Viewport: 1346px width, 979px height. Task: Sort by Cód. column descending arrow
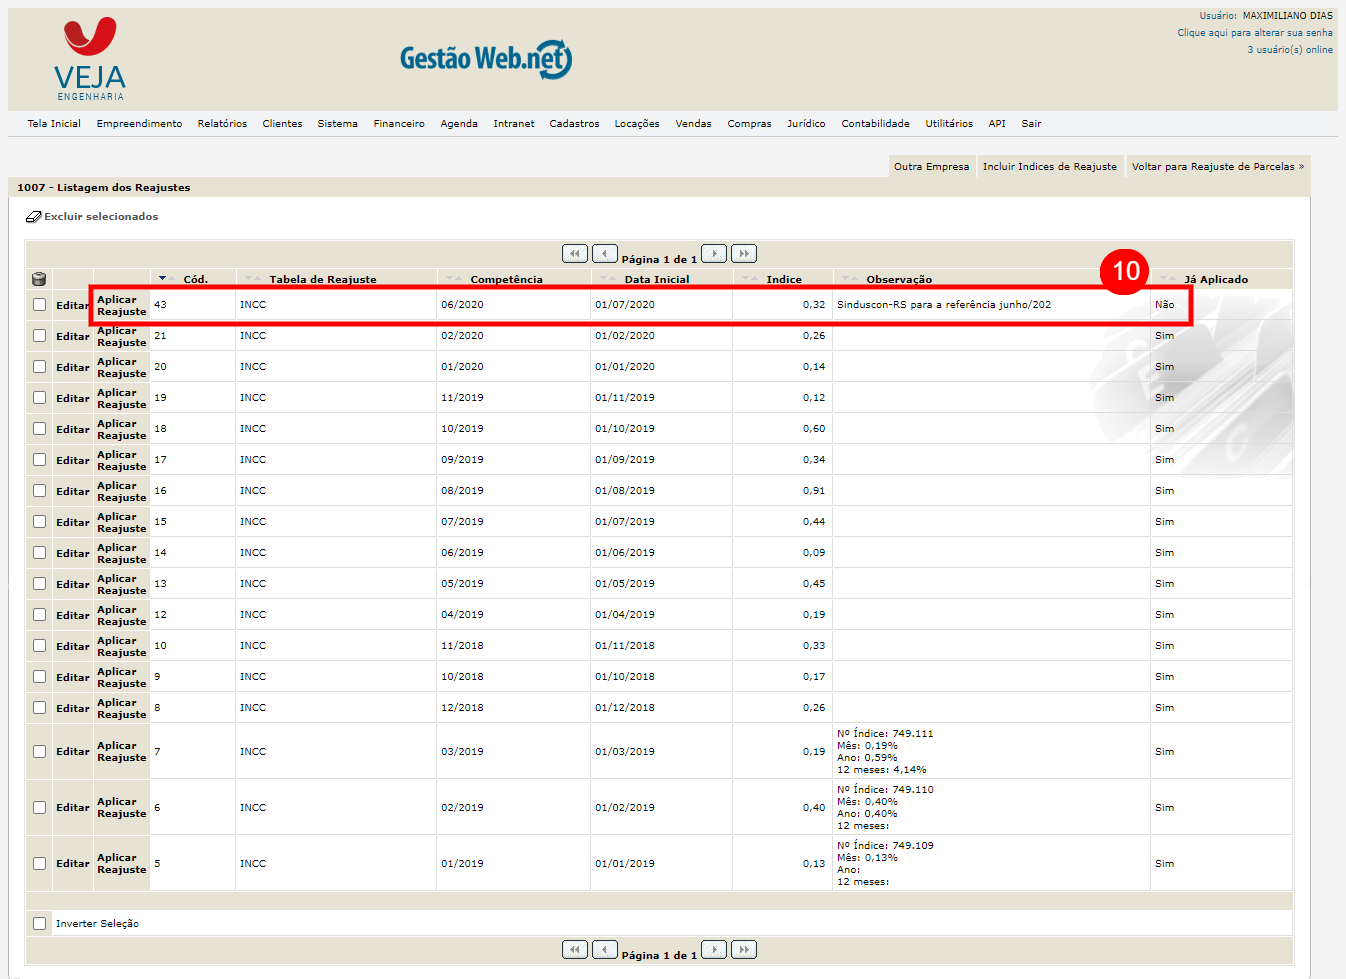click(x=163, y=278)
